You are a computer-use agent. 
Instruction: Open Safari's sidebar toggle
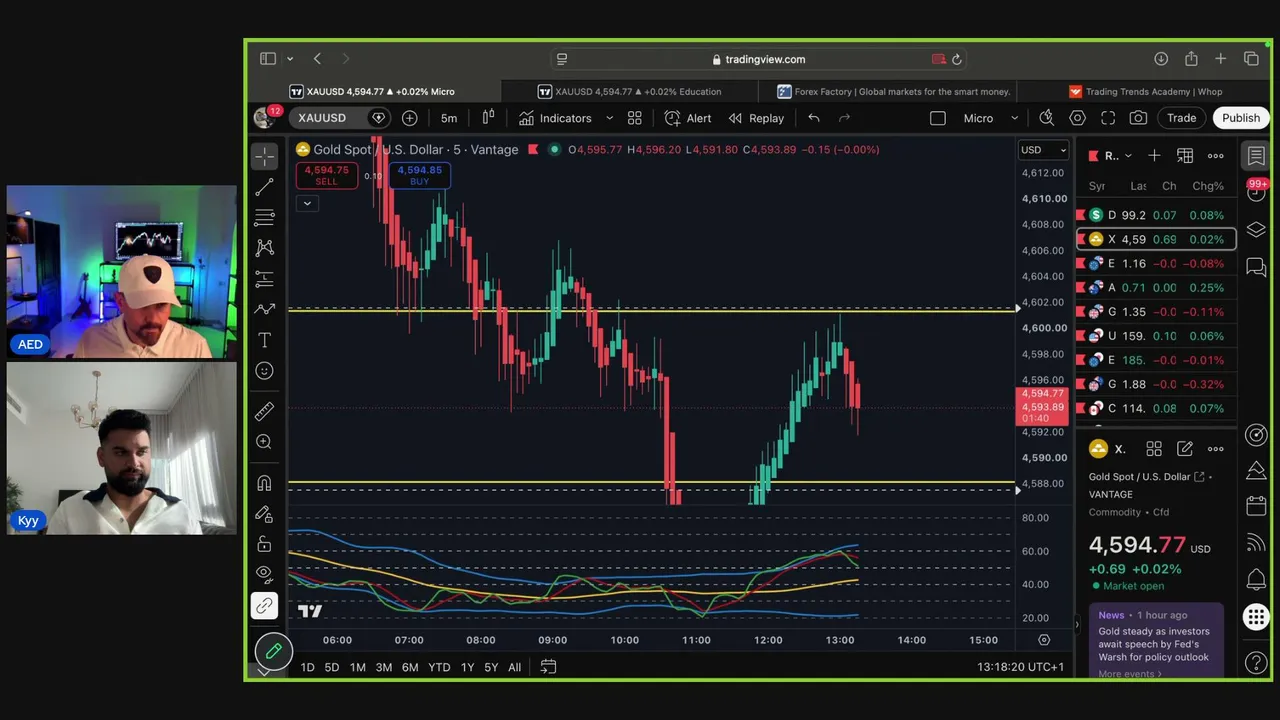click(268, 59)
